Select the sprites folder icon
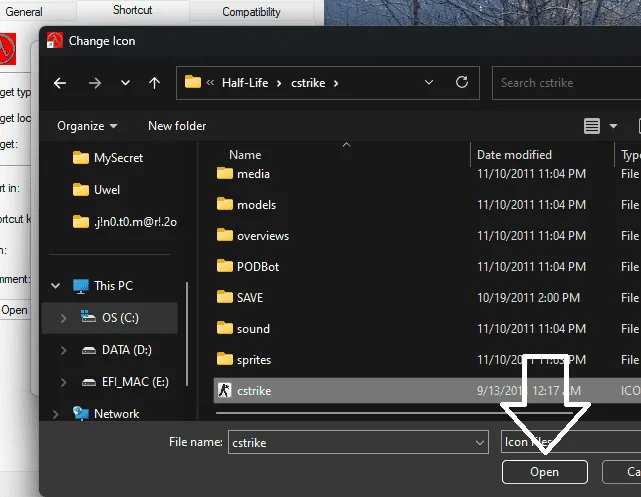Image resolution: width=641 pixels, height=497 pixels. pyautogui.click(x=224, y=359)
